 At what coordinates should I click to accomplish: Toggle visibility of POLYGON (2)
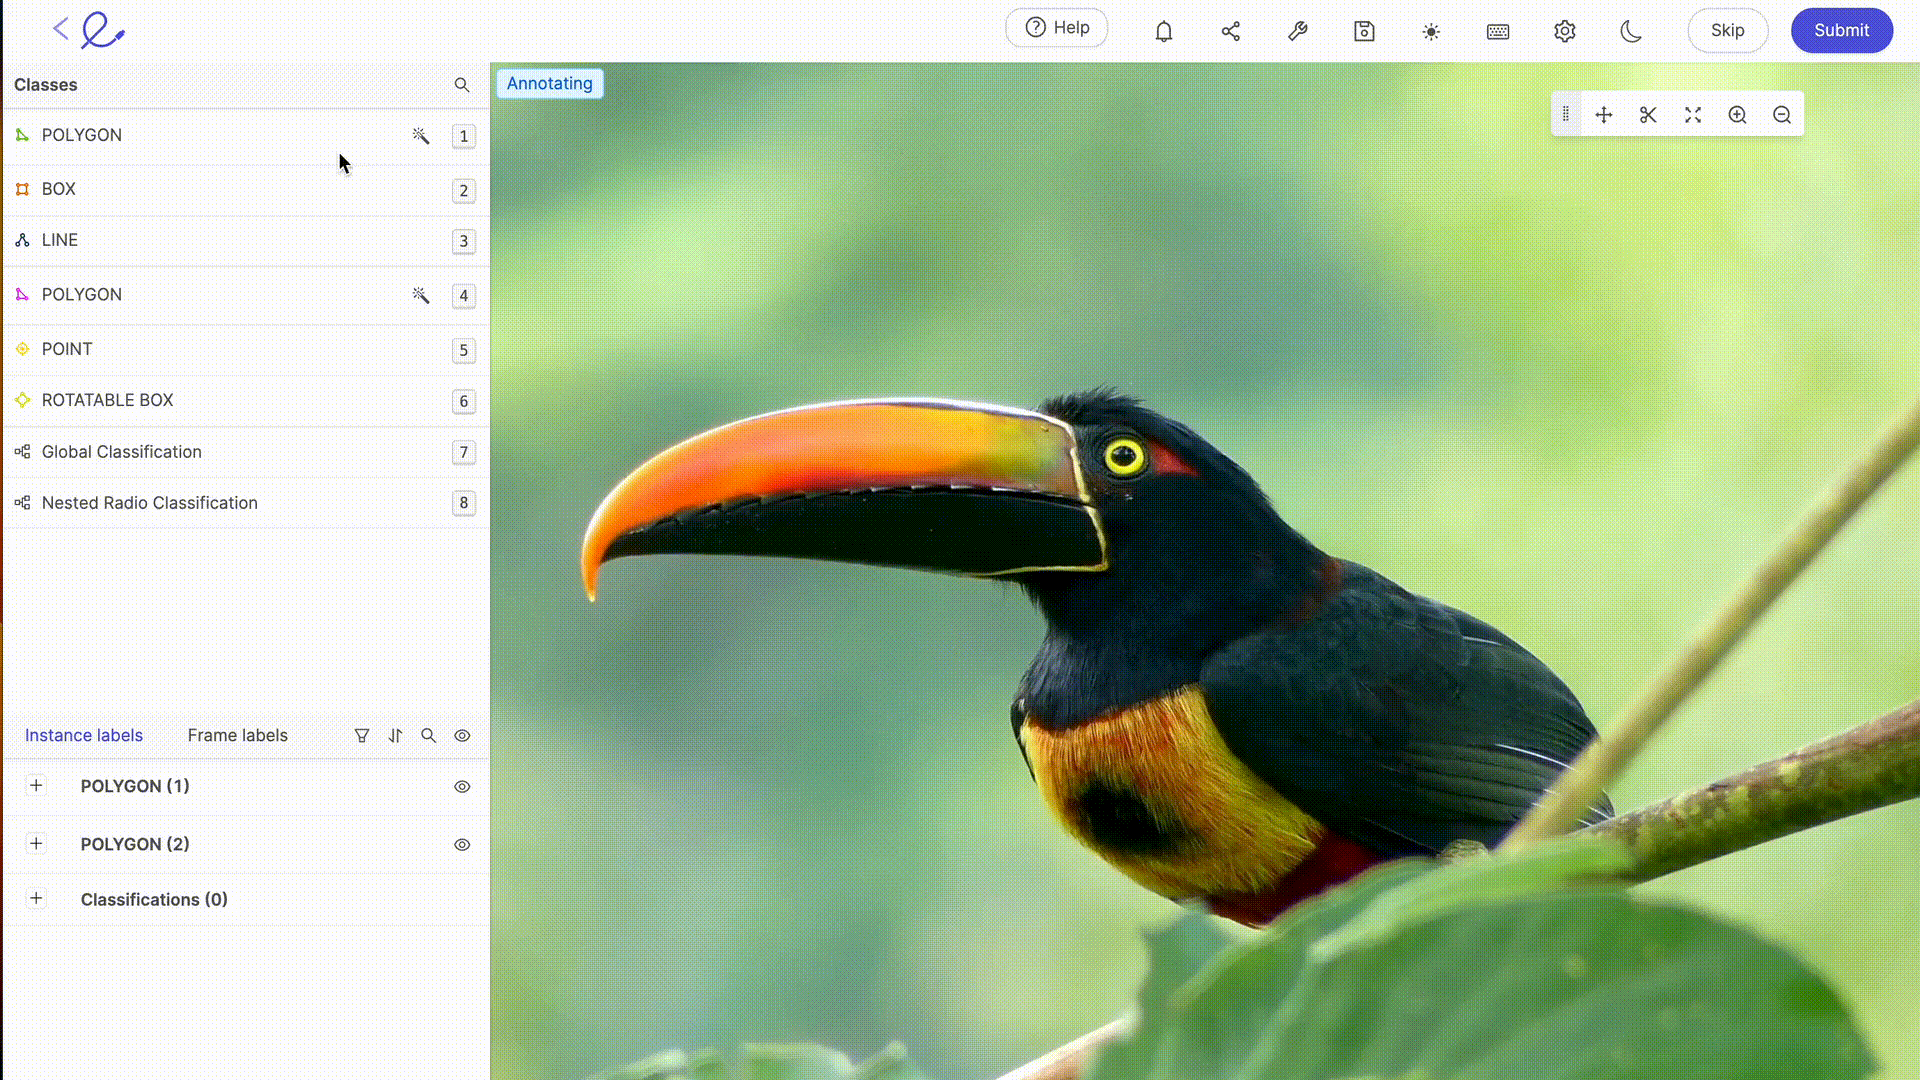tap(462, 844)
